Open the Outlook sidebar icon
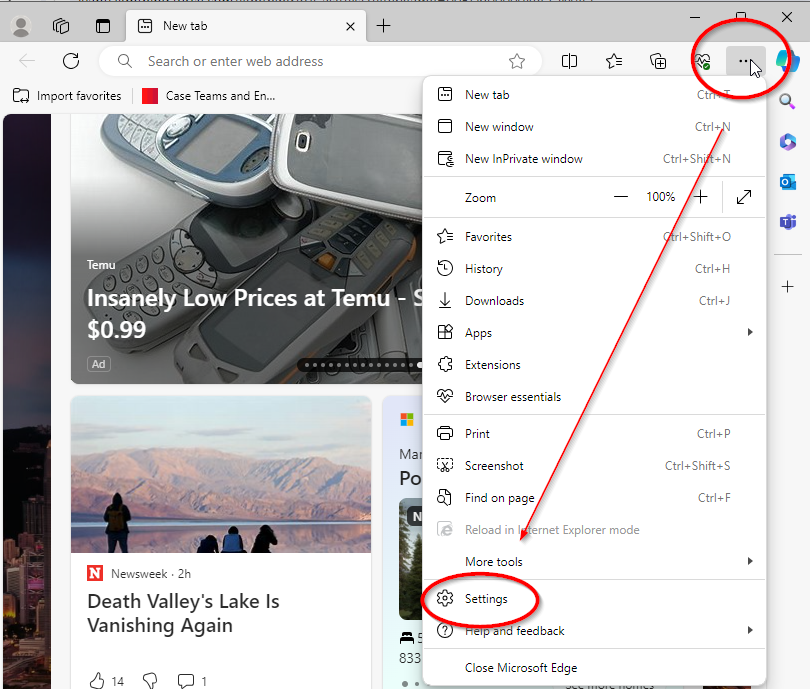 click(x=788, y=181)
